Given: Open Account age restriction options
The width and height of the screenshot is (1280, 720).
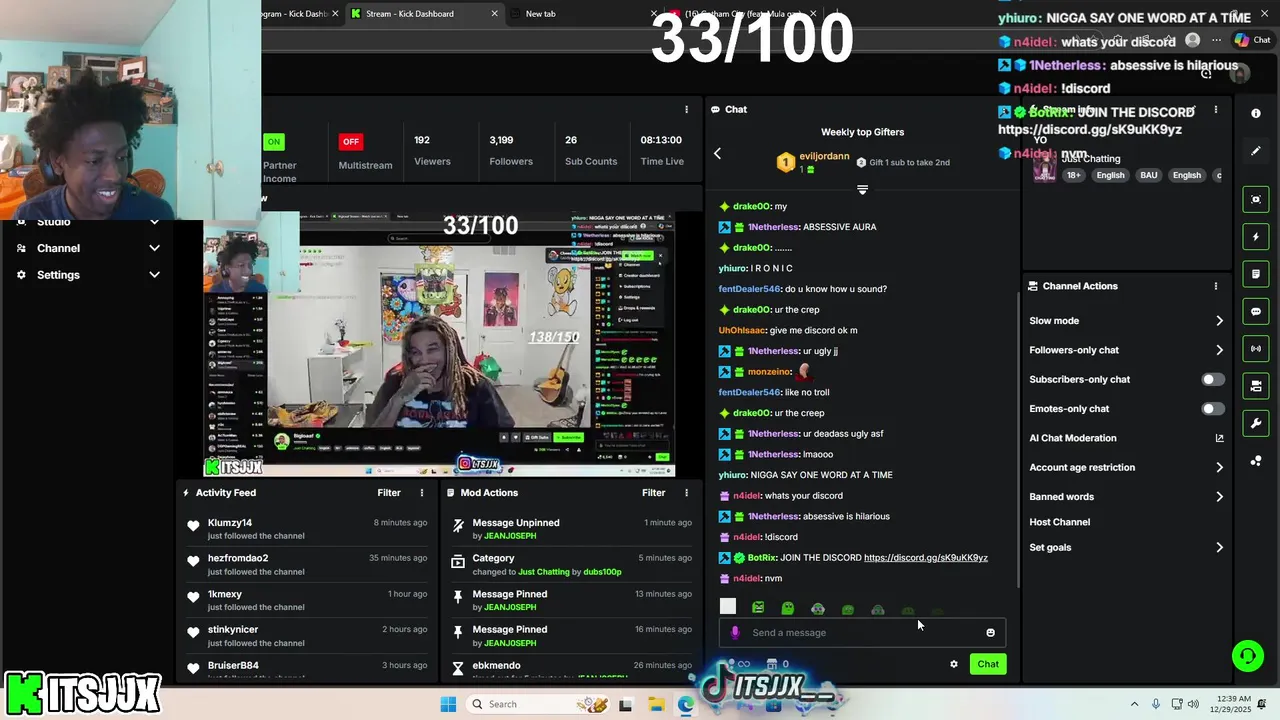Looking at the screenshot, I should [x=1126, y=467].
